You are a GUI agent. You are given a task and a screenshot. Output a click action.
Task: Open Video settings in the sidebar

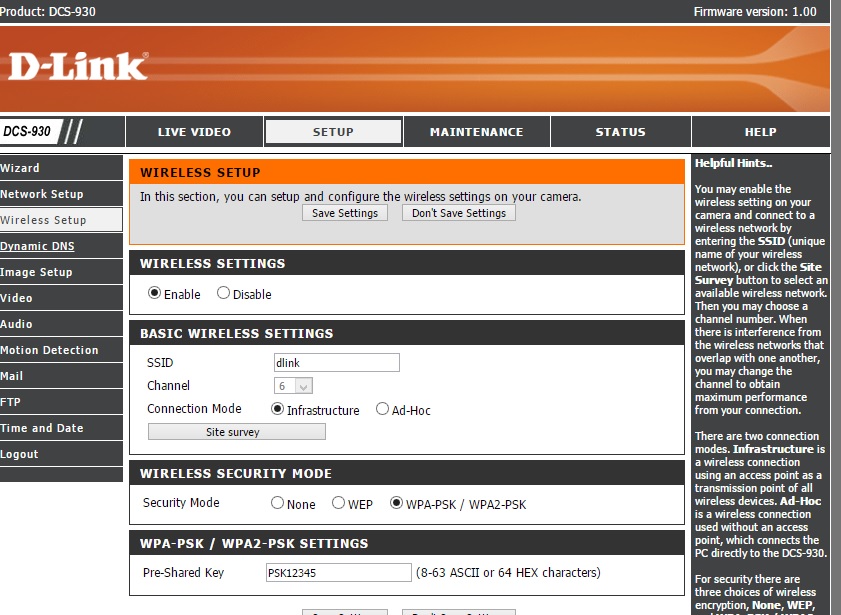click(61, 298)
